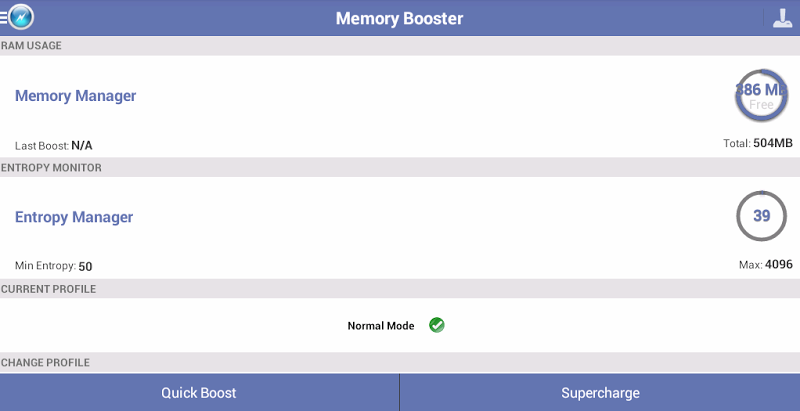Select the Normal Mode profile label
The height and width of the screenshot is (411, 800).
pyautogui.click(x=380, y=326)
